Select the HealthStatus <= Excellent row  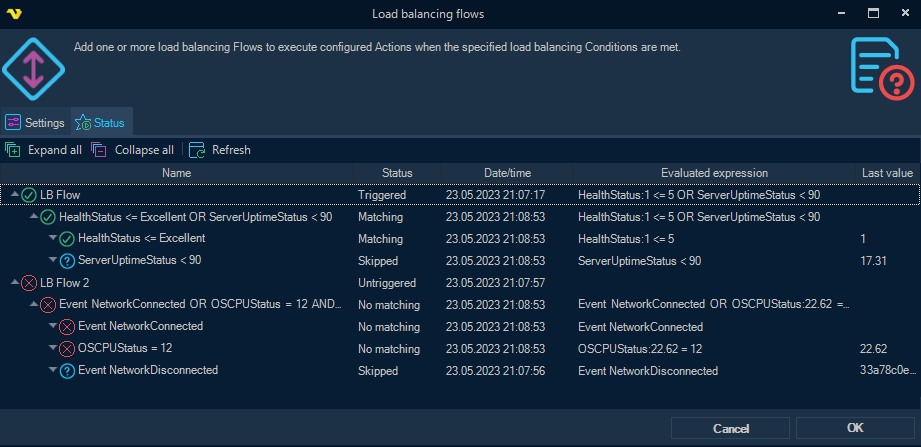pyautogui.click(x=141, y=239)
